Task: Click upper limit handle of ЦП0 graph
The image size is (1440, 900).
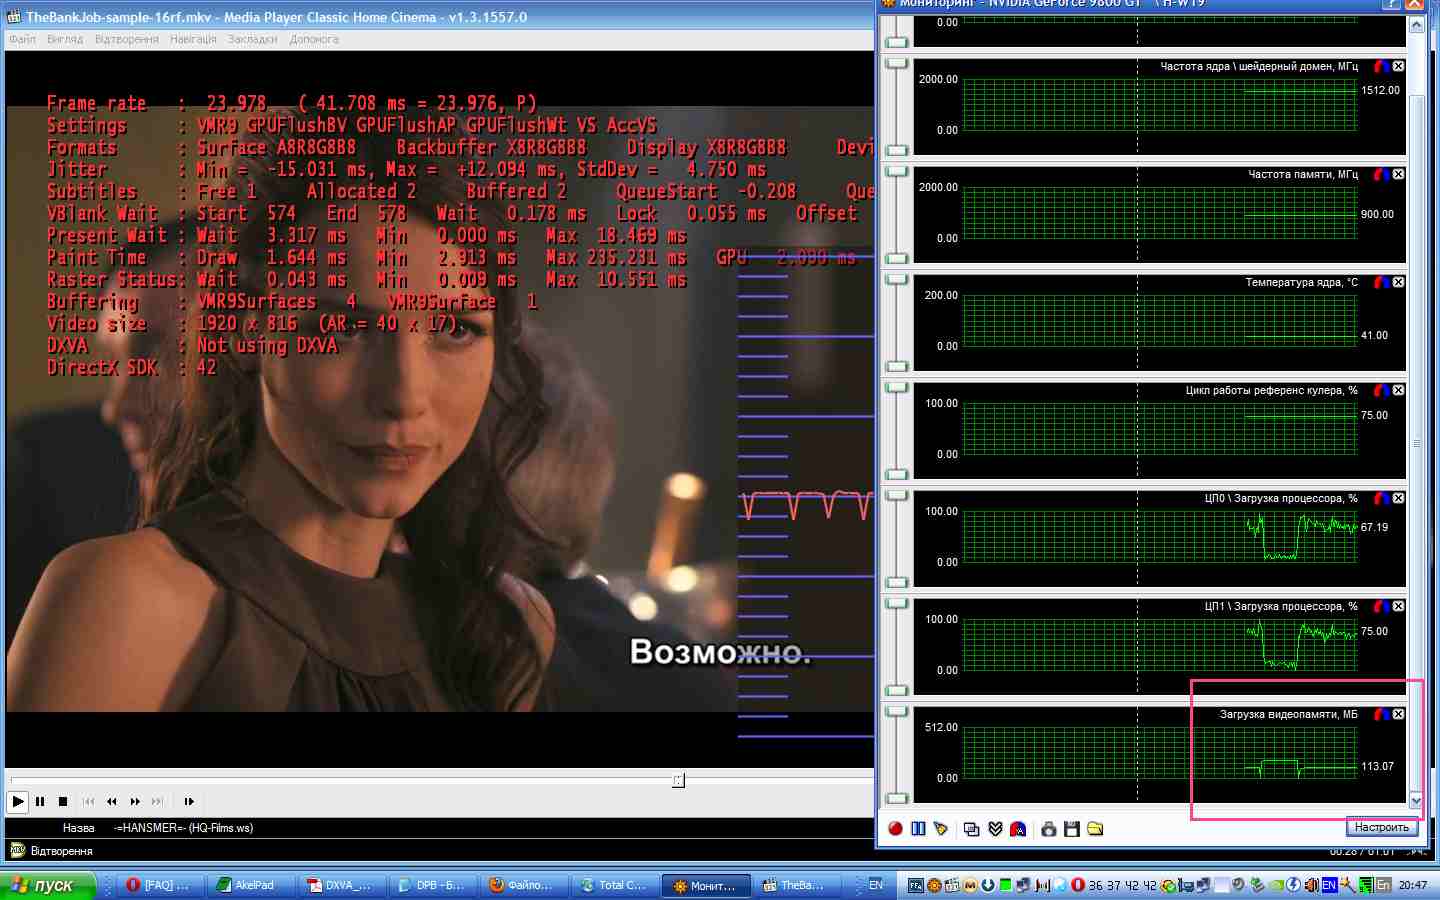Action: tap(897, 496)
